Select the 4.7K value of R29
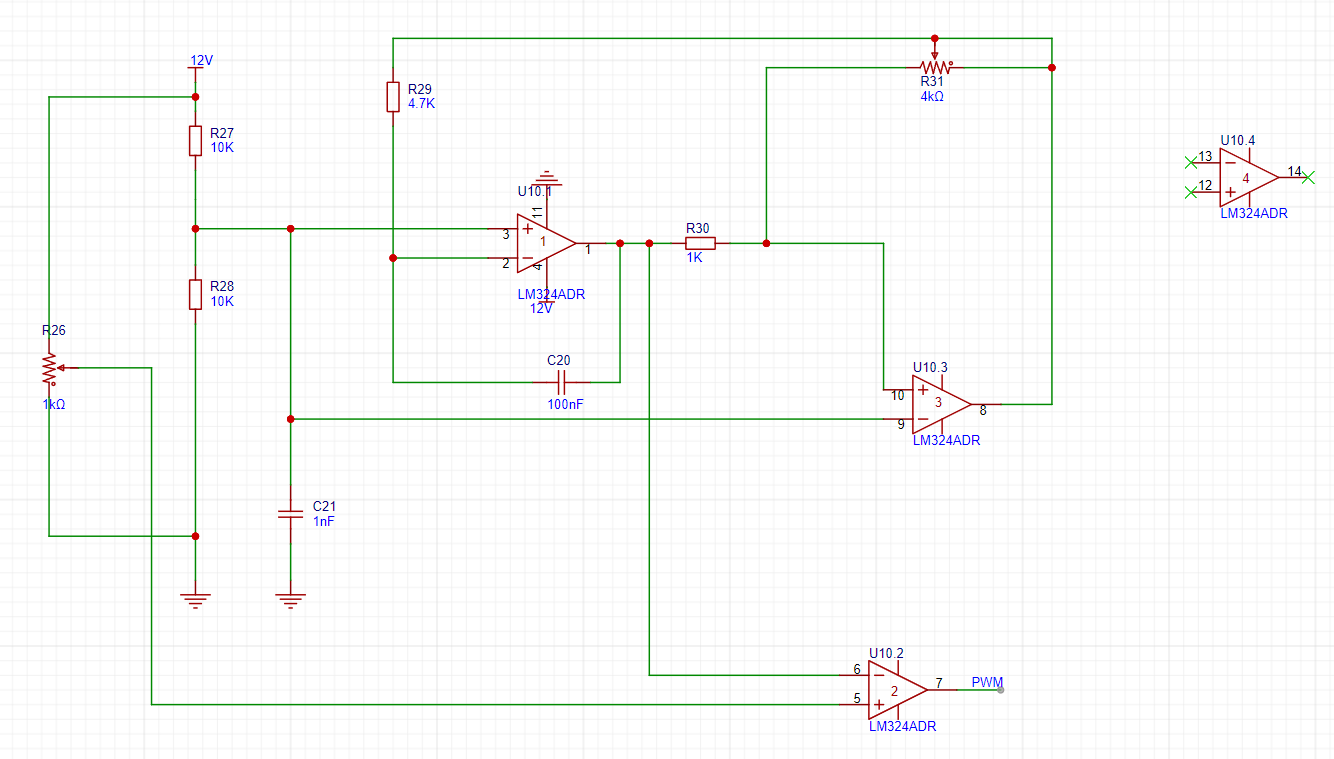1334x759 pixels. (x=422, y=103)
